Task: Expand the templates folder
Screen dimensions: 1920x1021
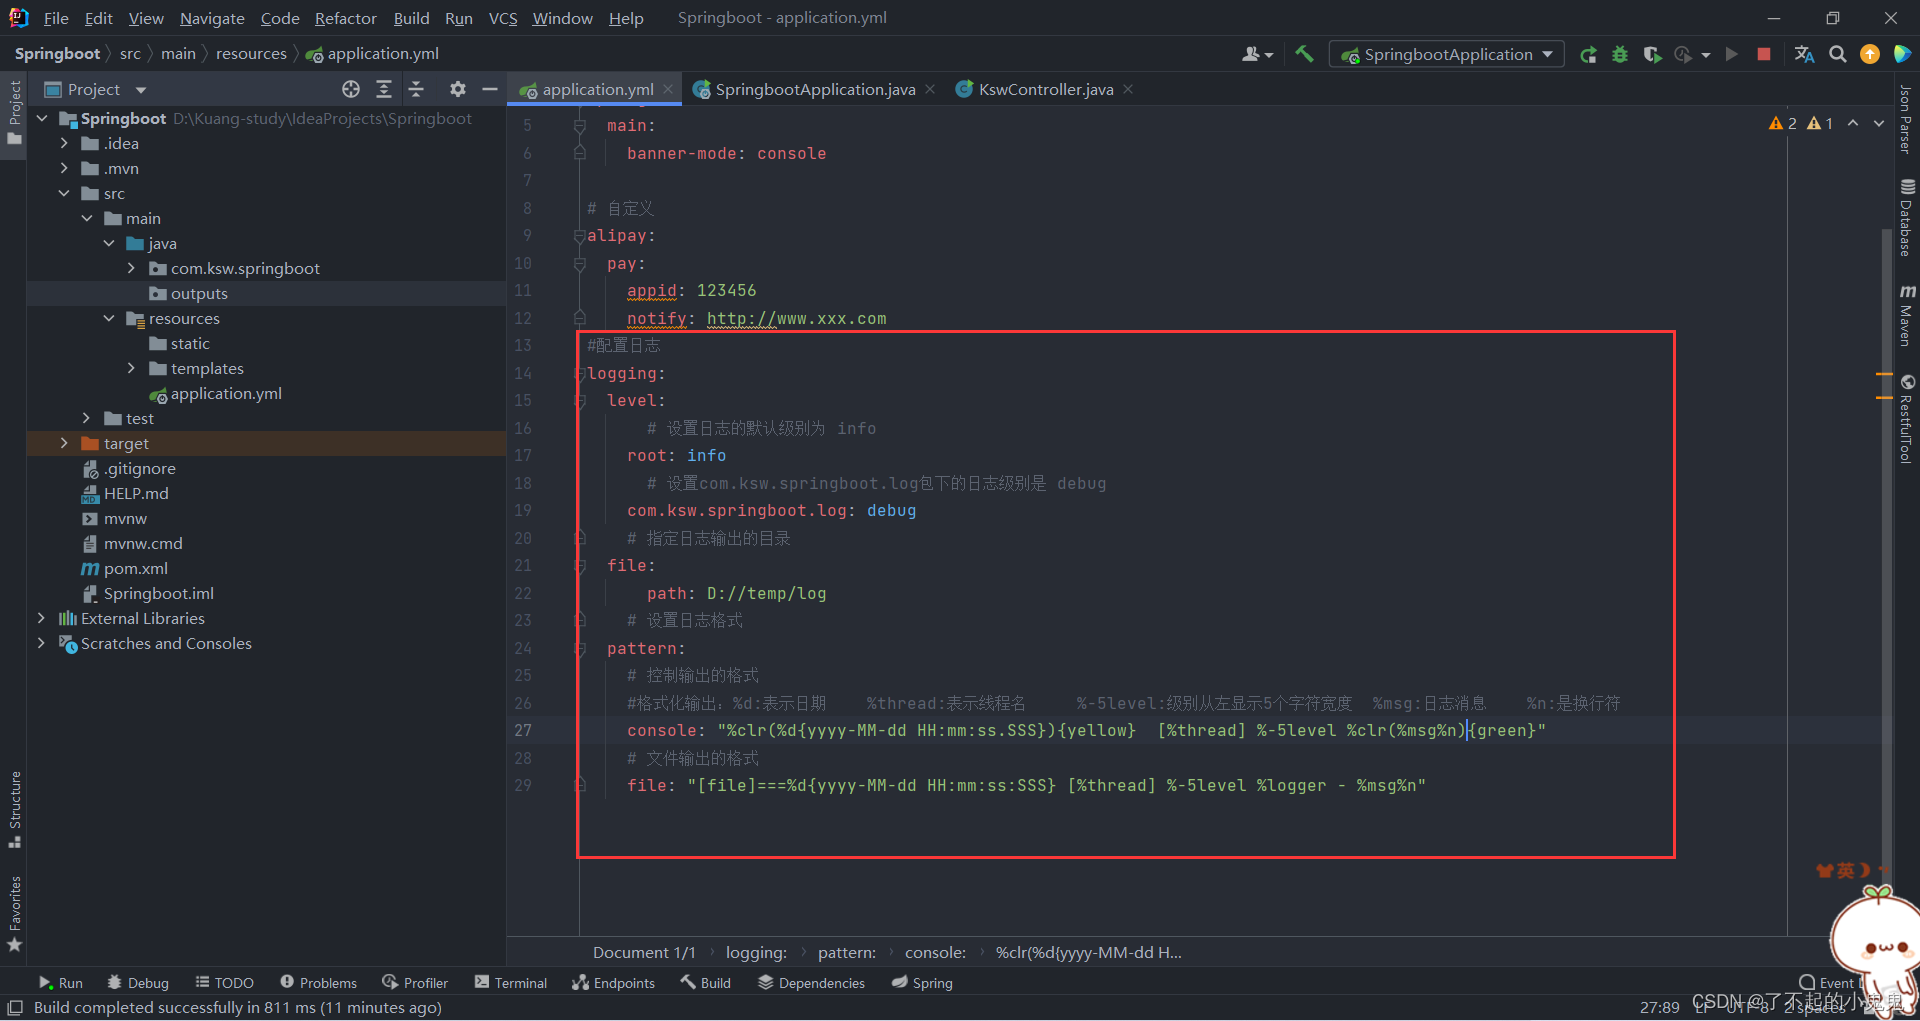Action: [x=131, y=368]
